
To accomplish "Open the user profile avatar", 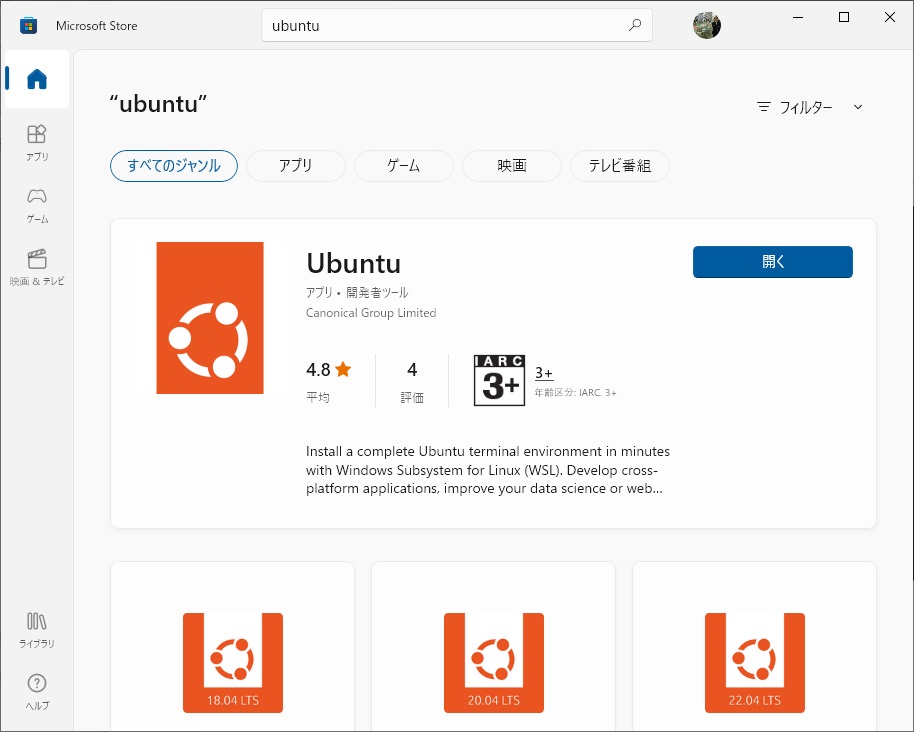I will [706, 26].
